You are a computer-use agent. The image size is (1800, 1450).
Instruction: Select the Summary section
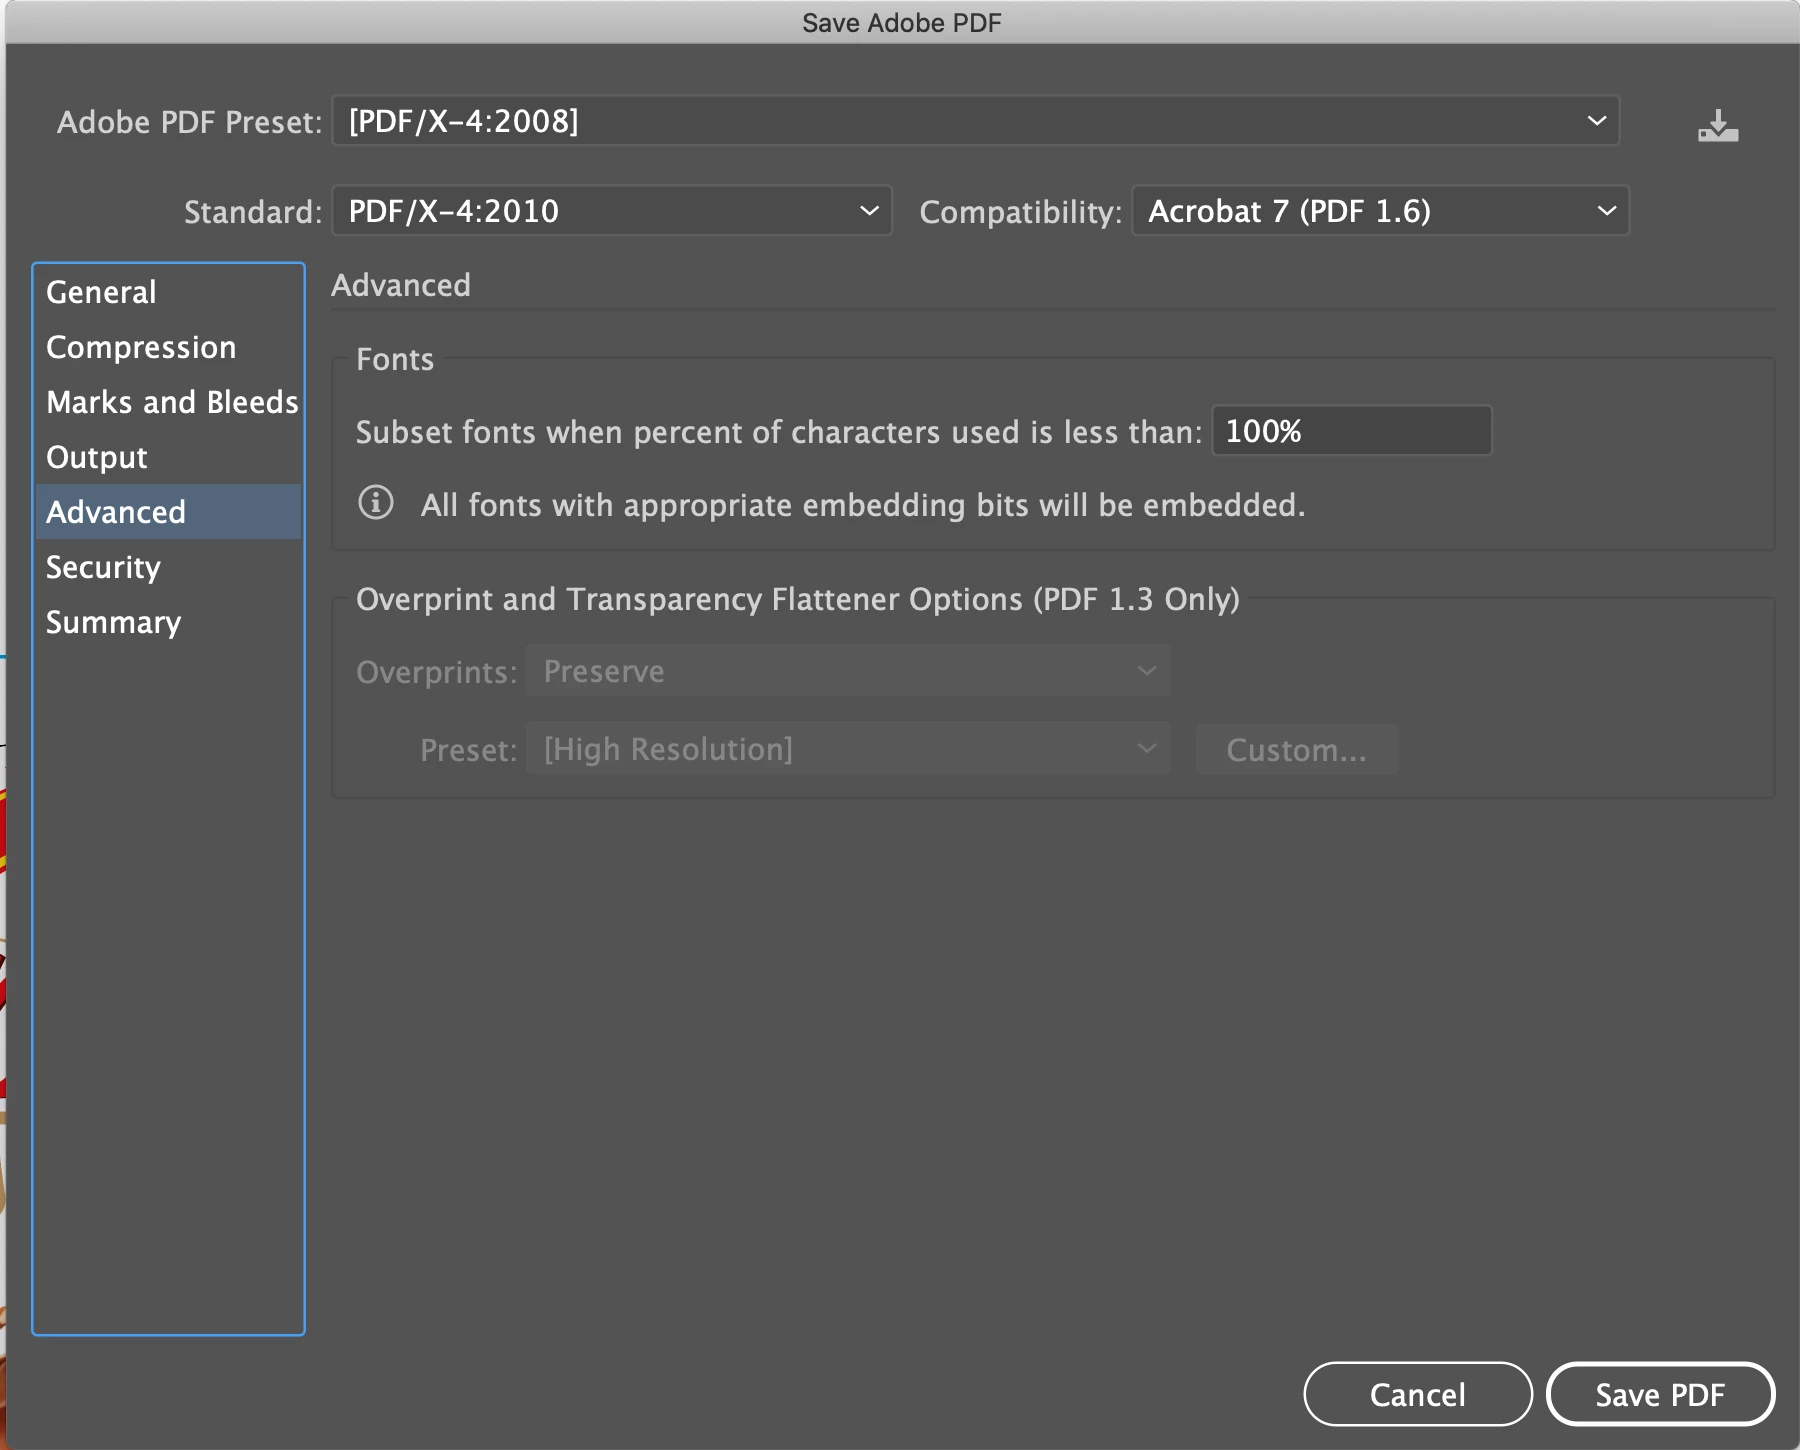pyautogui.click(x=168, y=622)
